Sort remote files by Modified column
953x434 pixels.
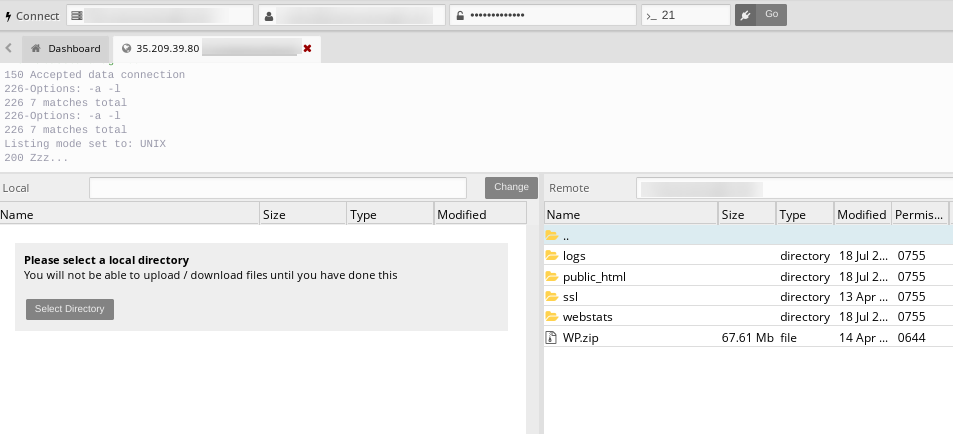coord(862,214)
